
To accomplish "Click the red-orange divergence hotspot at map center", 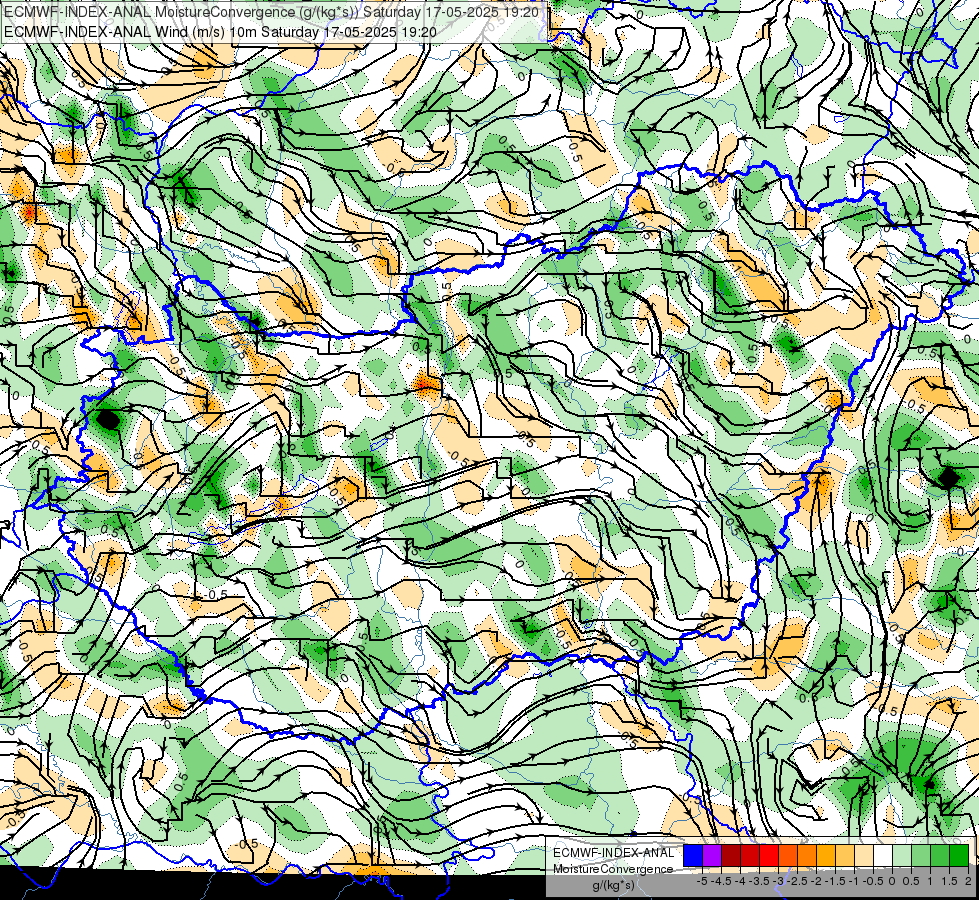I will (x=426, y=383).
